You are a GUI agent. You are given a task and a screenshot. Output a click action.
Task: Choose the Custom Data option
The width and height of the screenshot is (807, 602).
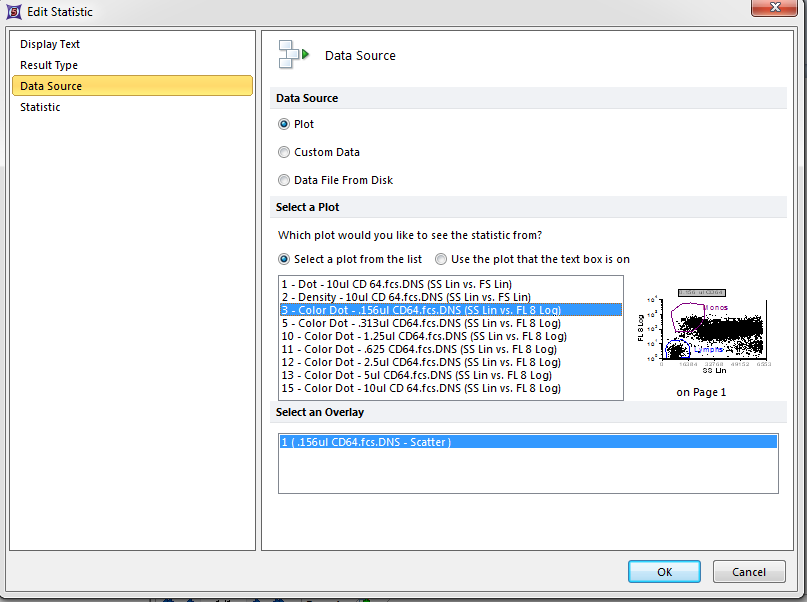pos(285,152)
